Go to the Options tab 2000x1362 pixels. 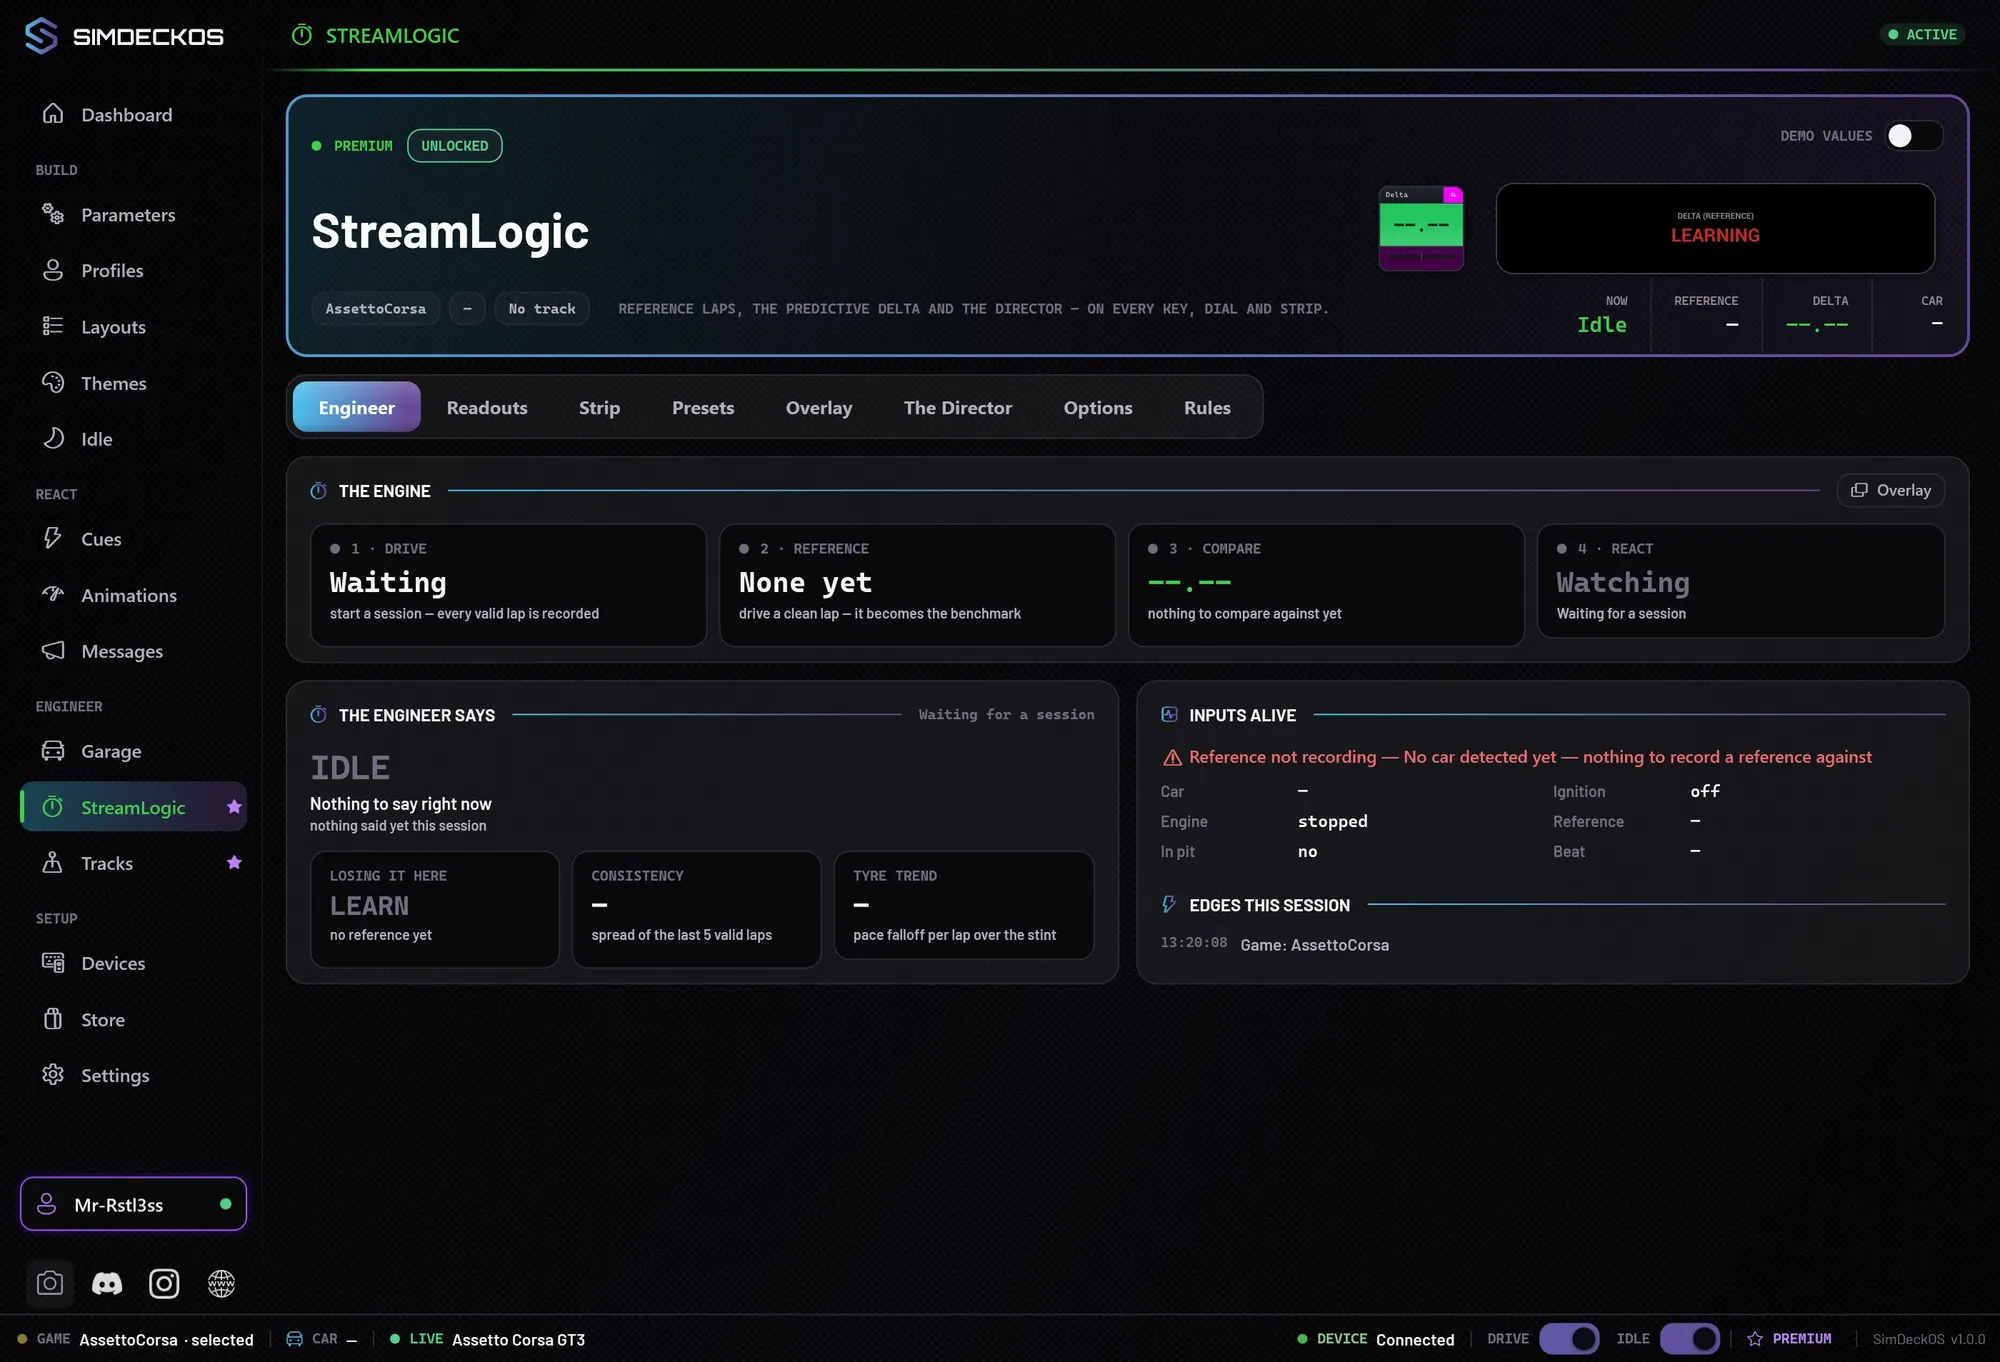tap(1098, 407)
